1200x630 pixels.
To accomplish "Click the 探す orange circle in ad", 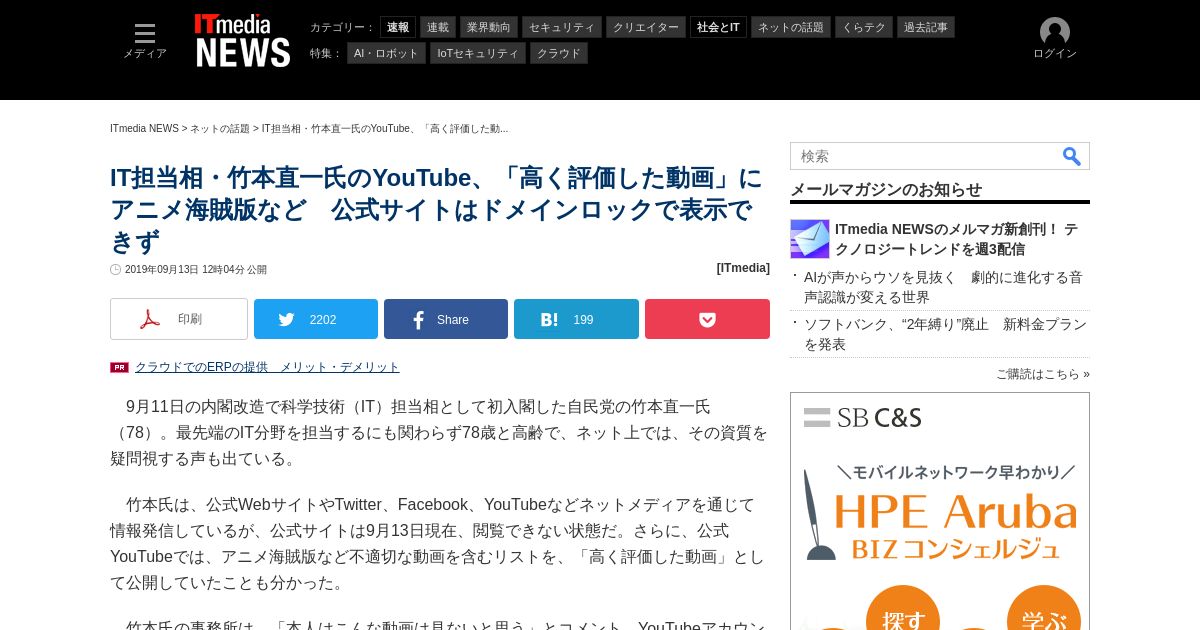I will 903,610.
